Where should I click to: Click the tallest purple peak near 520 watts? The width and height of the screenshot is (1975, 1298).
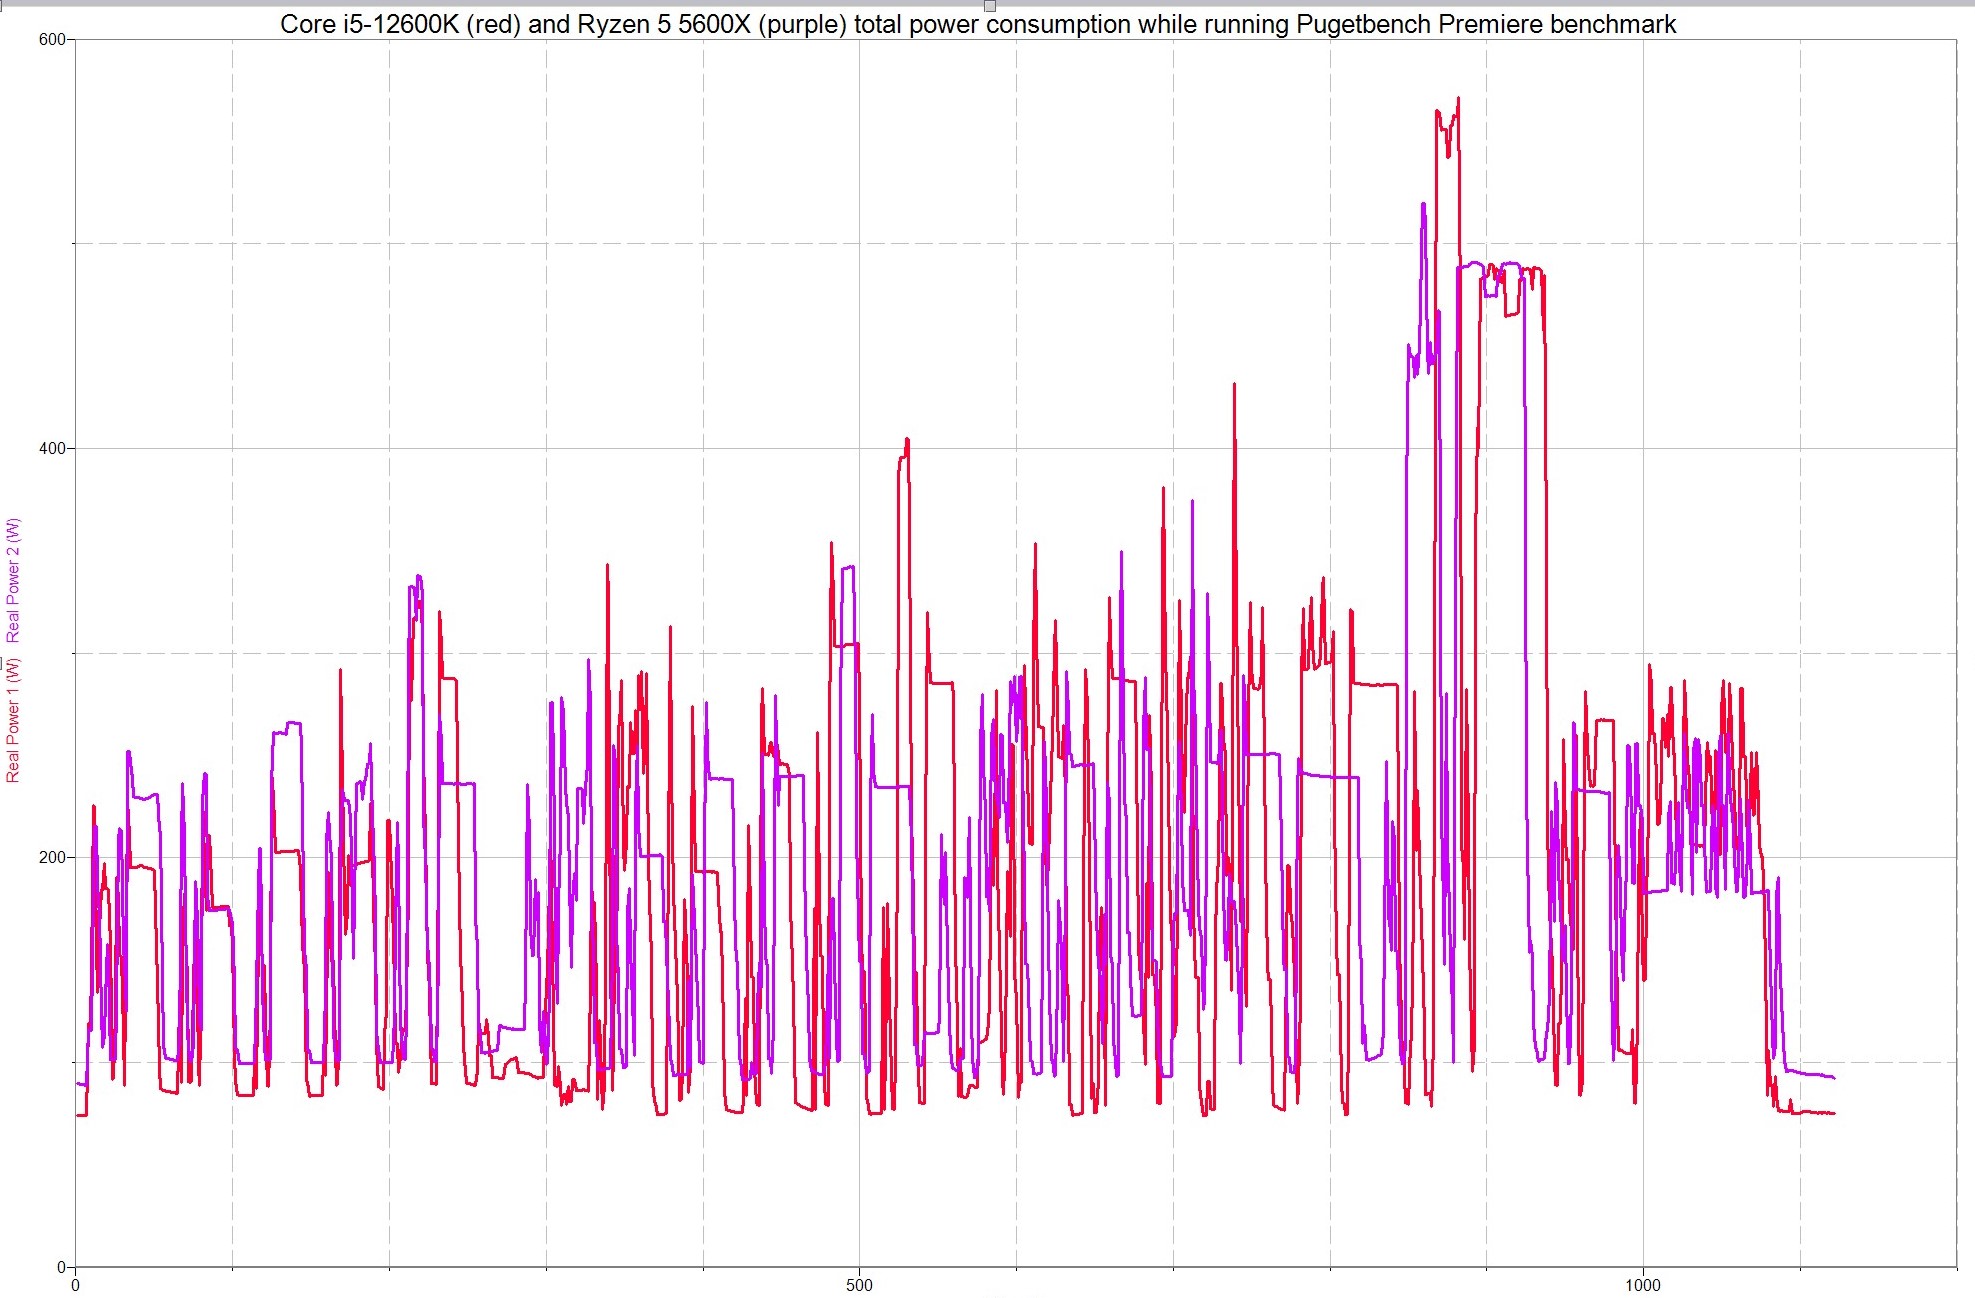tap(1423, 205)
